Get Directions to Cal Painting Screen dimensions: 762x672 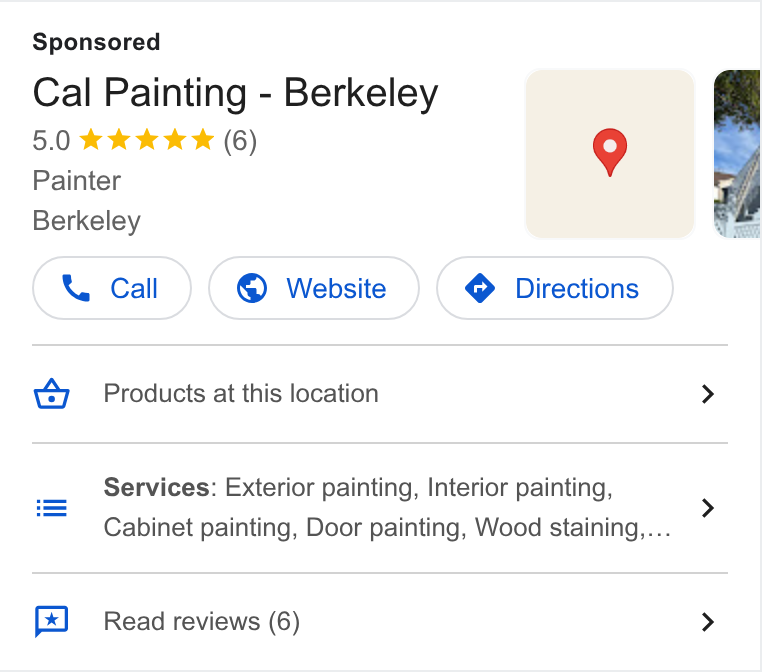(554, 288)
